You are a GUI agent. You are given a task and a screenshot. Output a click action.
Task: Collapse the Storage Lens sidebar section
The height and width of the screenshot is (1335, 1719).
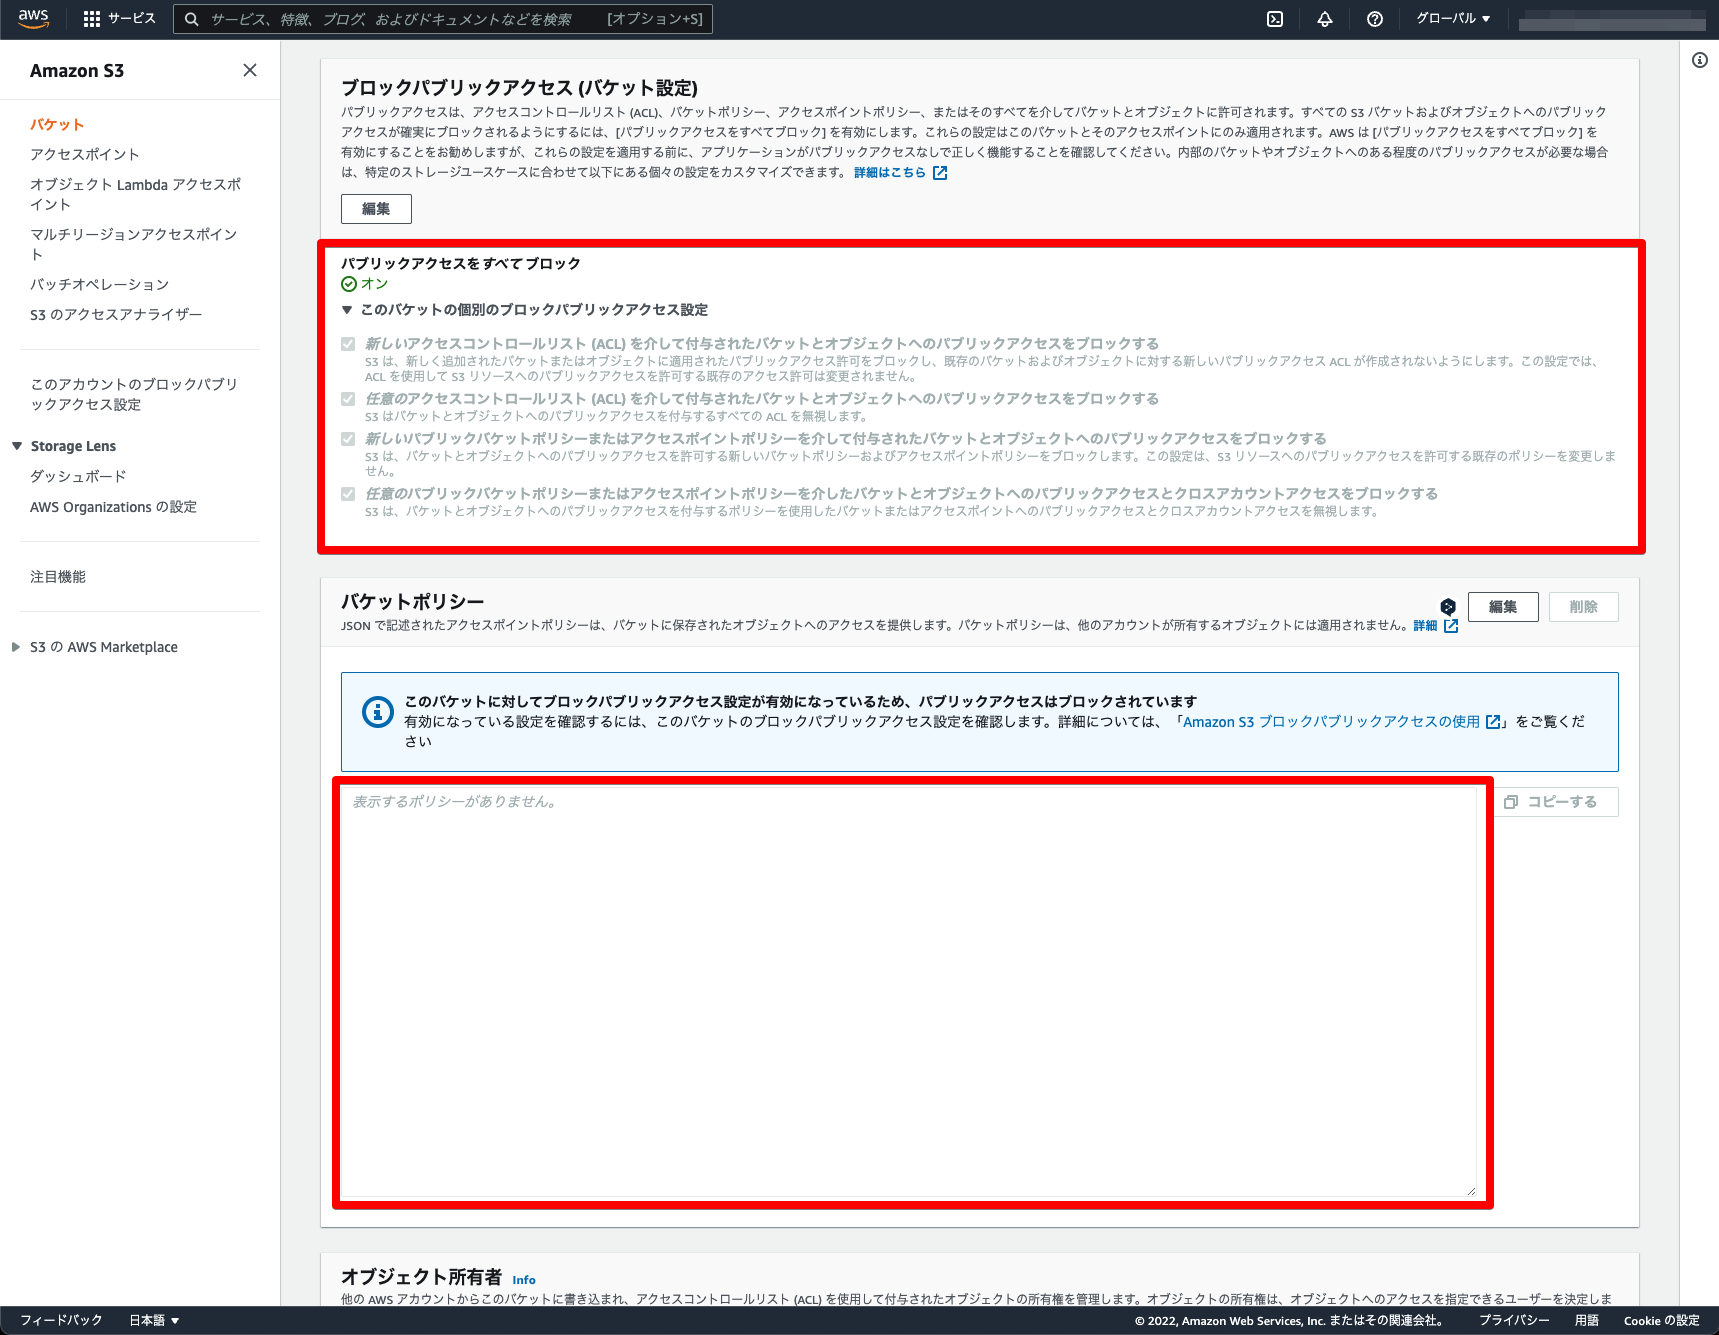[17, 446]
